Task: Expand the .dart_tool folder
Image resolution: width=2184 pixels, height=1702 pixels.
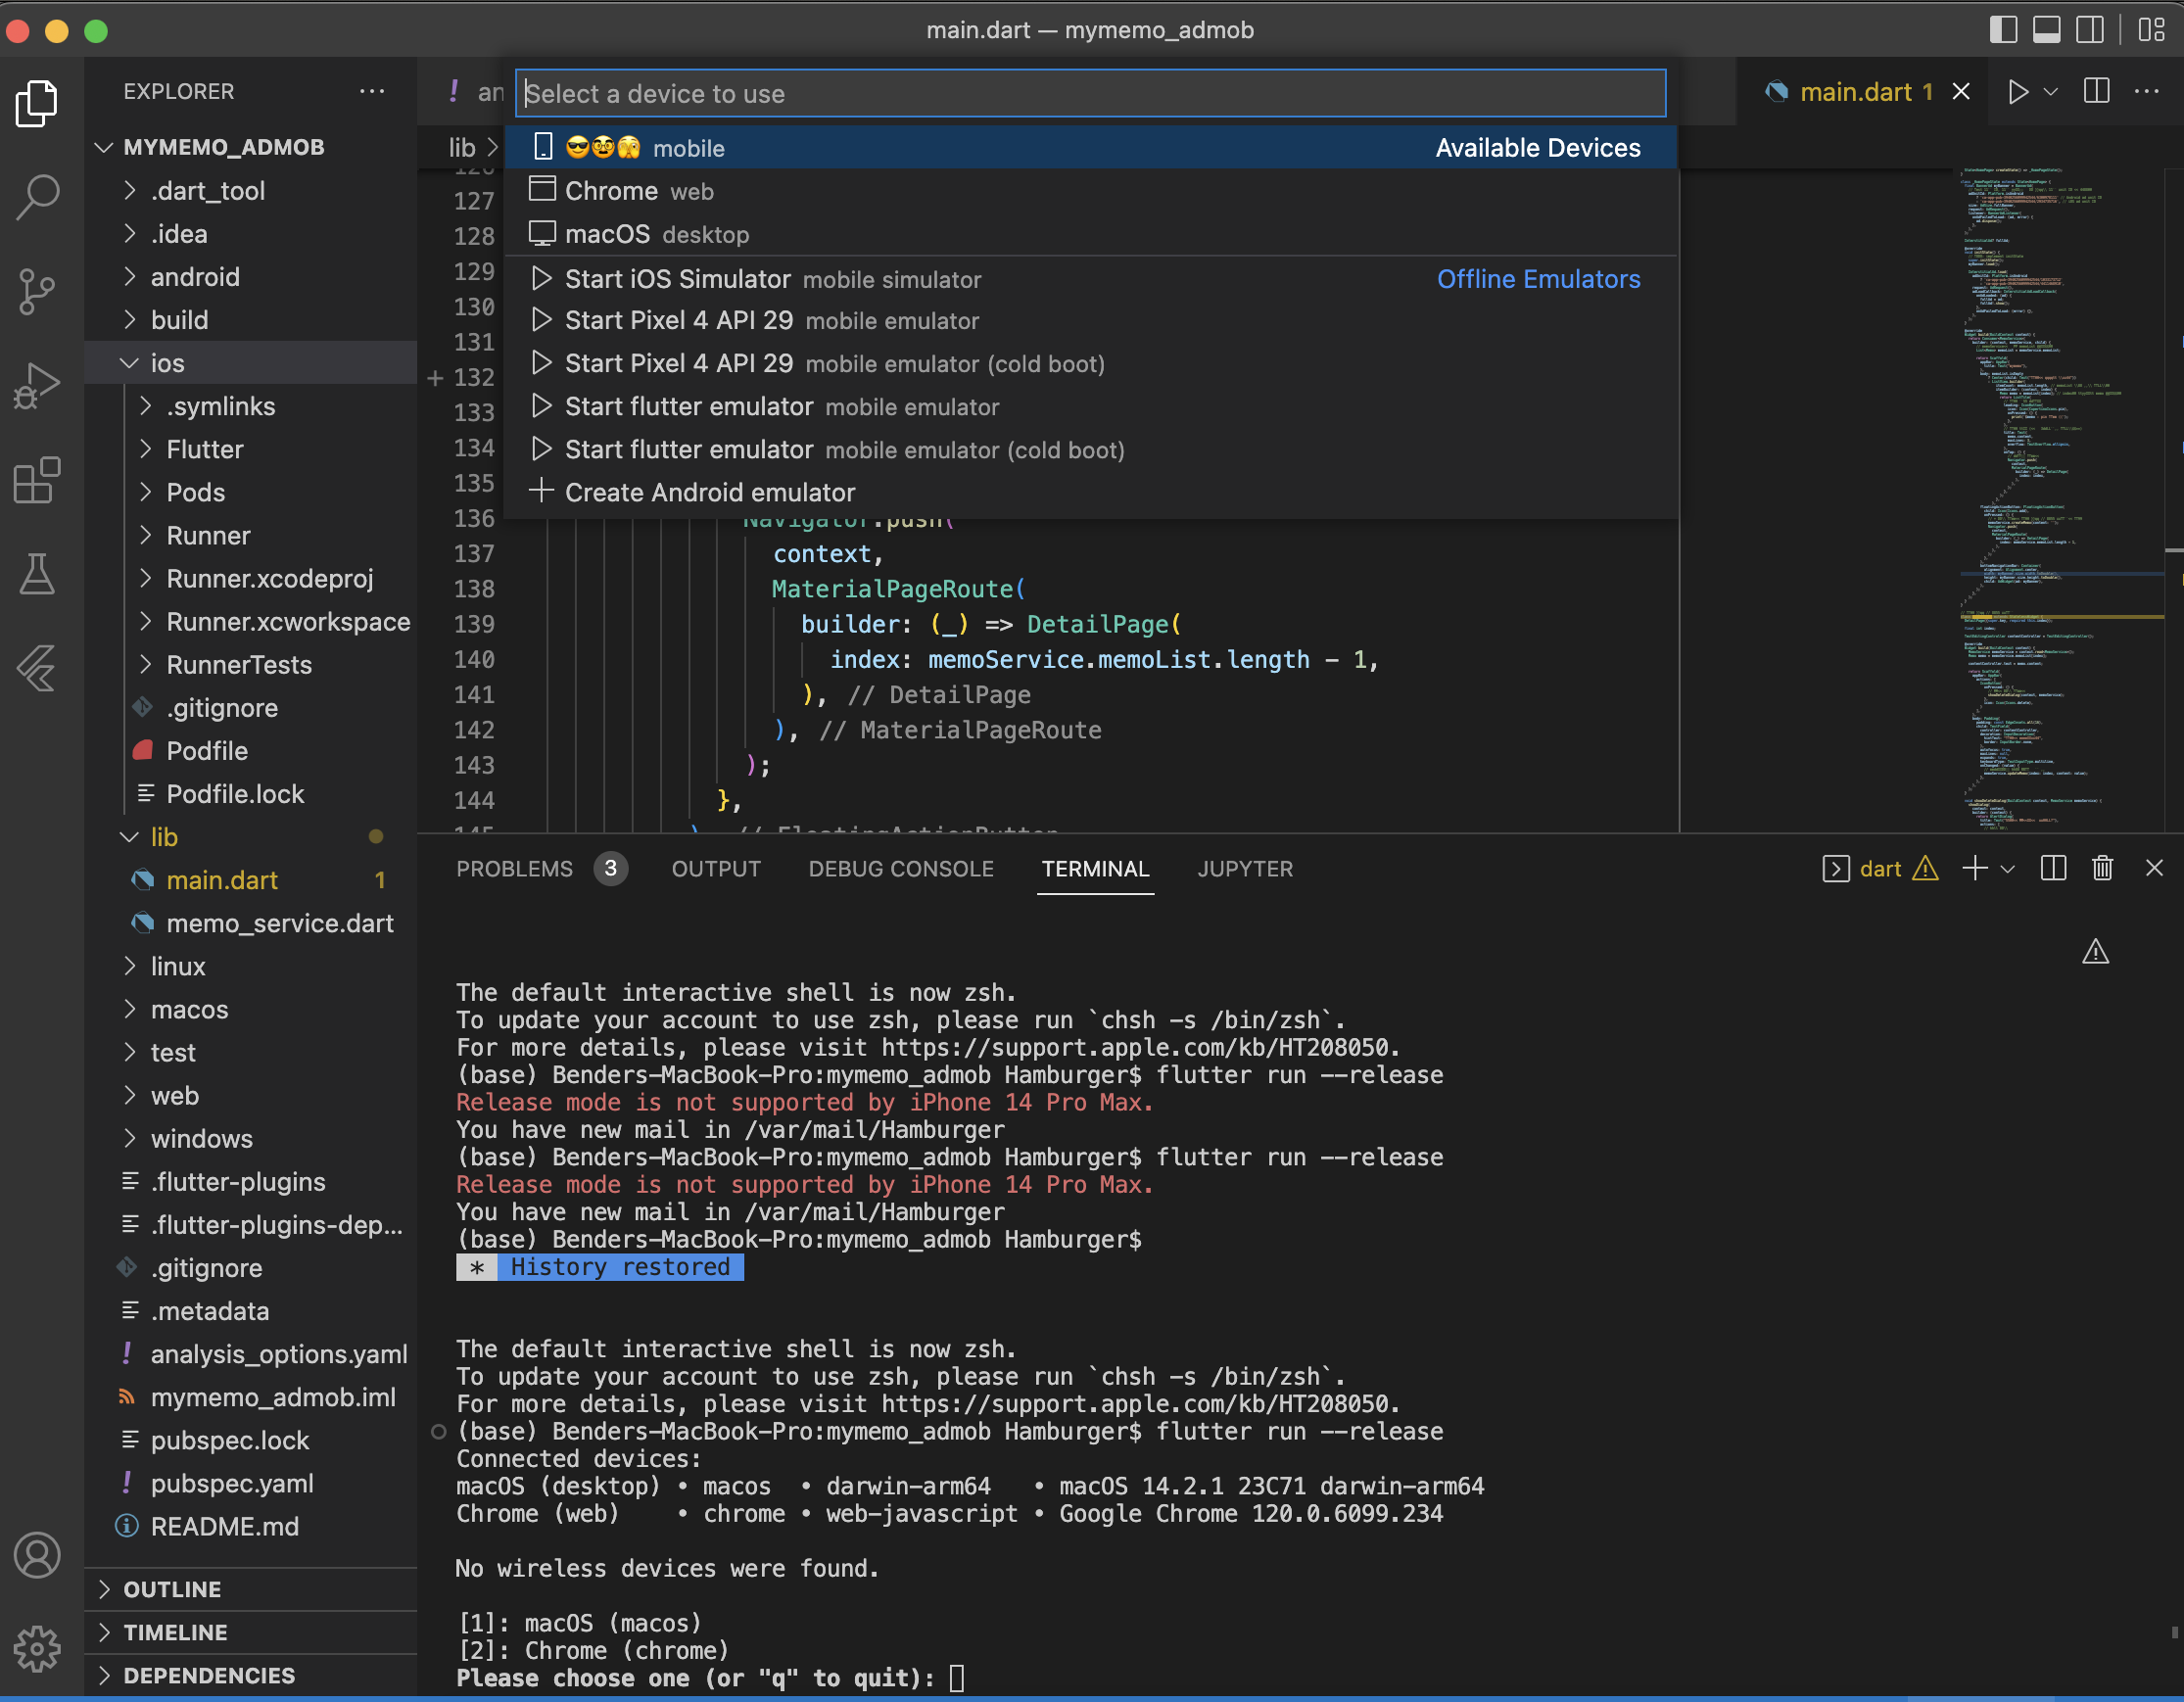Action: pyautogui.click(x=250, y=190)
